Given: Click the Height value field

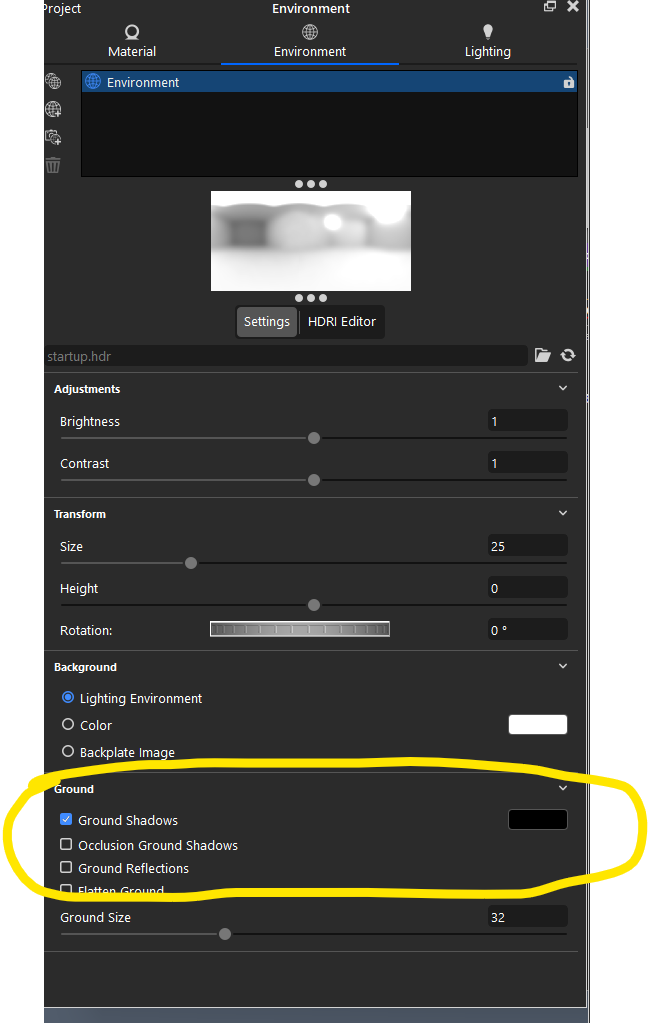Looking at the screenshot, I should click(528, 588).
